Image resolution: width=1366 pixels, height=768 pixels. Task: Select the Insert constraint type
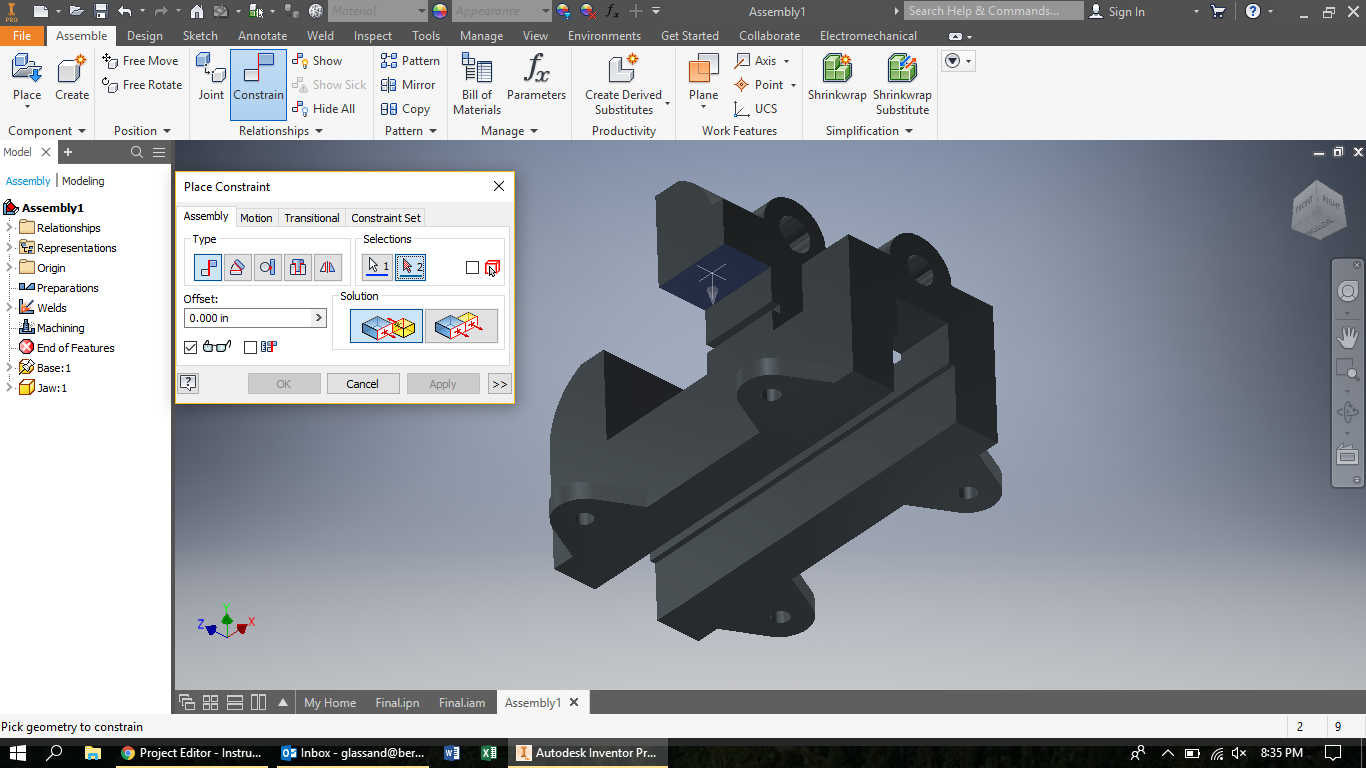pos(297,267)
